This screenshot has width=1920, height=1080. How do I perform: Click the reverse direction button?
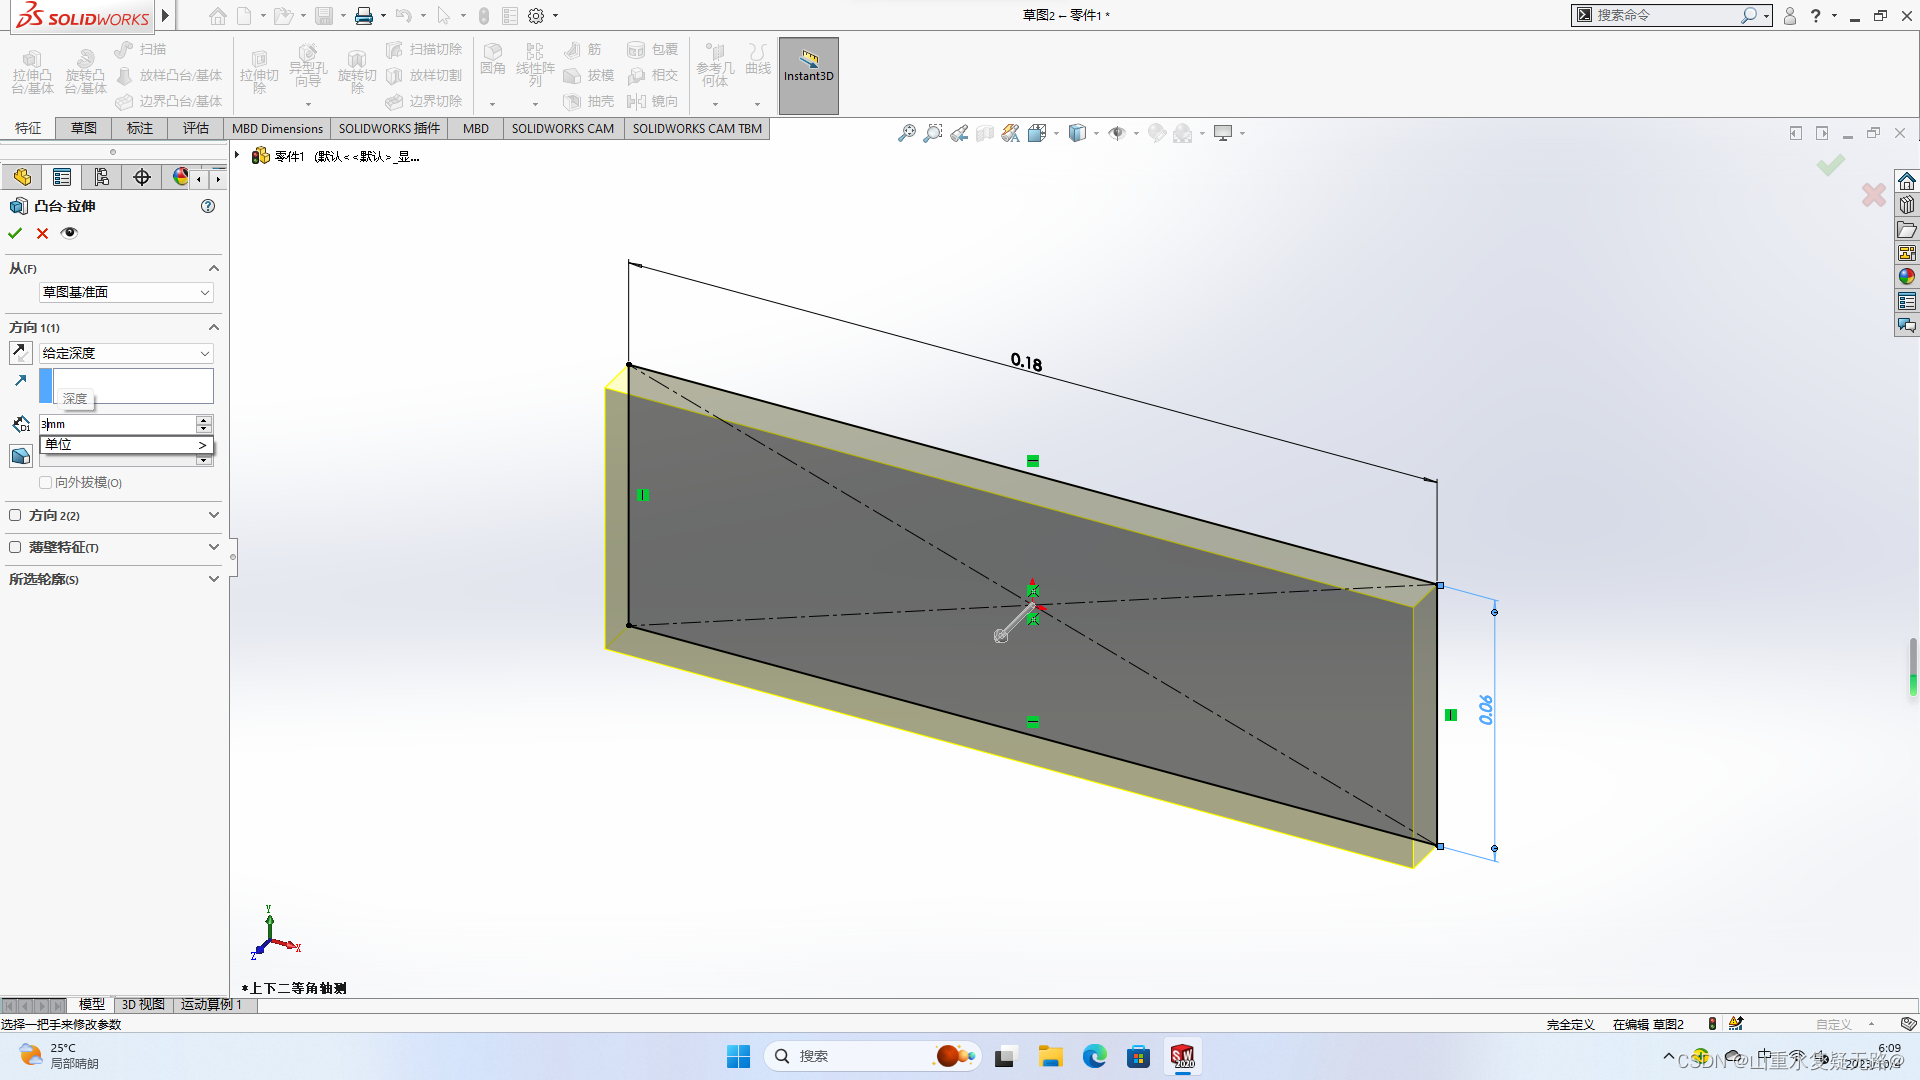coord(20,352)
